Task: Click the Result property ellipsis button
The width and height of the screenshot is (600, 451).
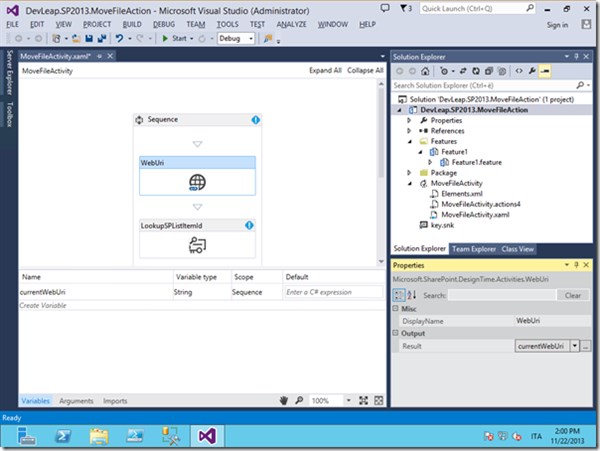Action: click(x=585, y=346)
